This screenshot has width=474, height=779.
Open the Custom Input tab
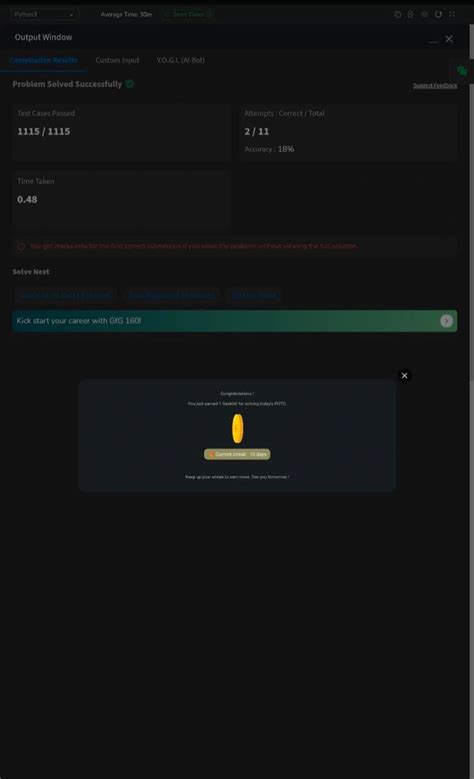click(117, 60)
